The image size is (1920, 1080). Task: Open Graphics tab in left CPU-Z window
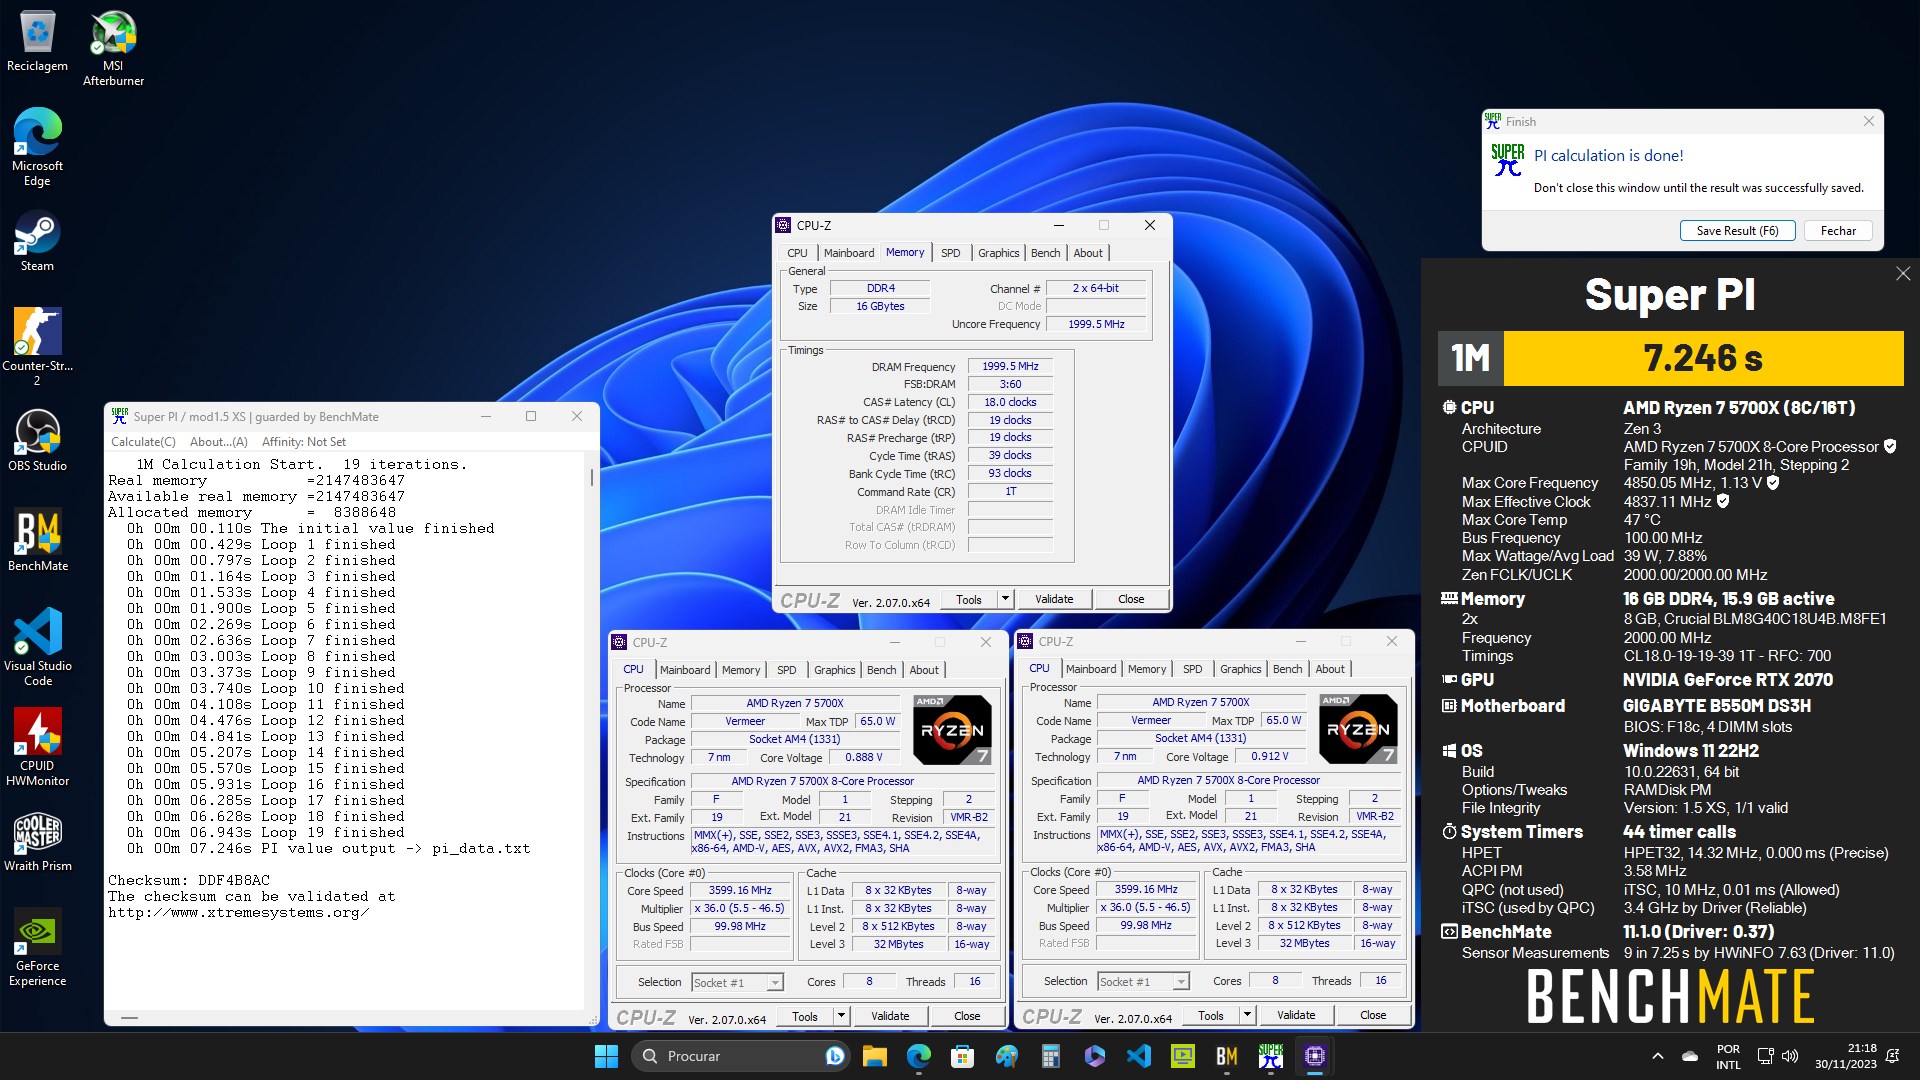834,670
